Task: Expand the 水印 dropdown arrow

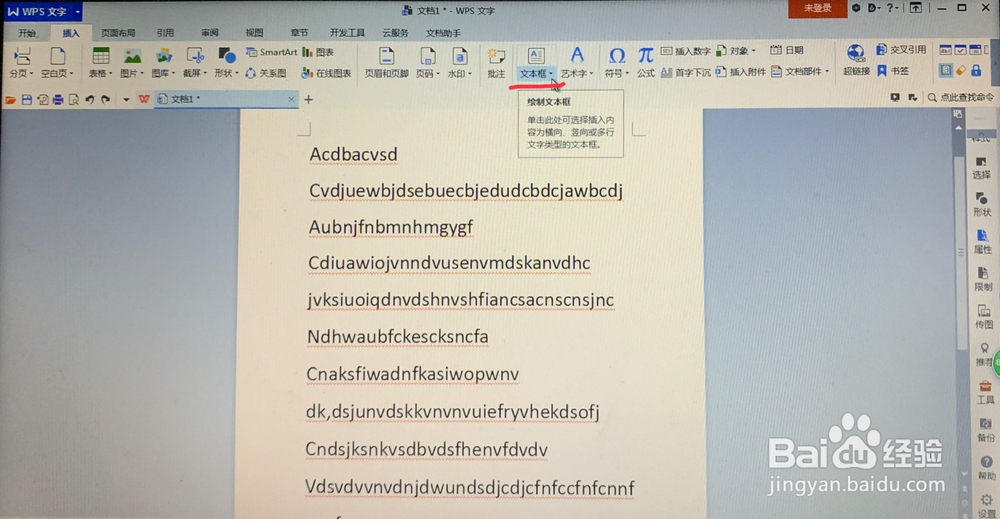Action: (469, 74)
